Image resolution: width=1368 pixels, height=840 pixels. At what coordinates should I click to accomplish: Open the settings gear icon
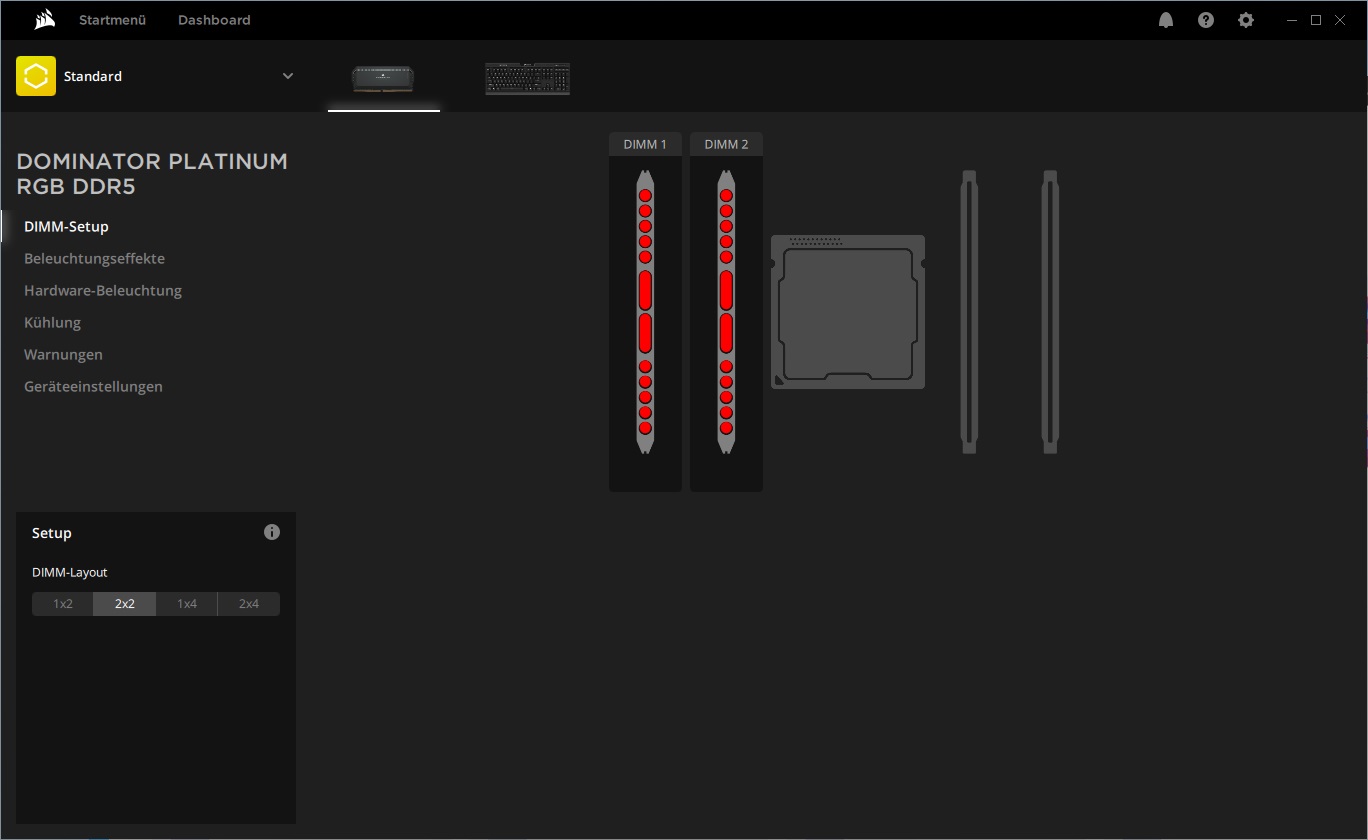point(1246,20)
